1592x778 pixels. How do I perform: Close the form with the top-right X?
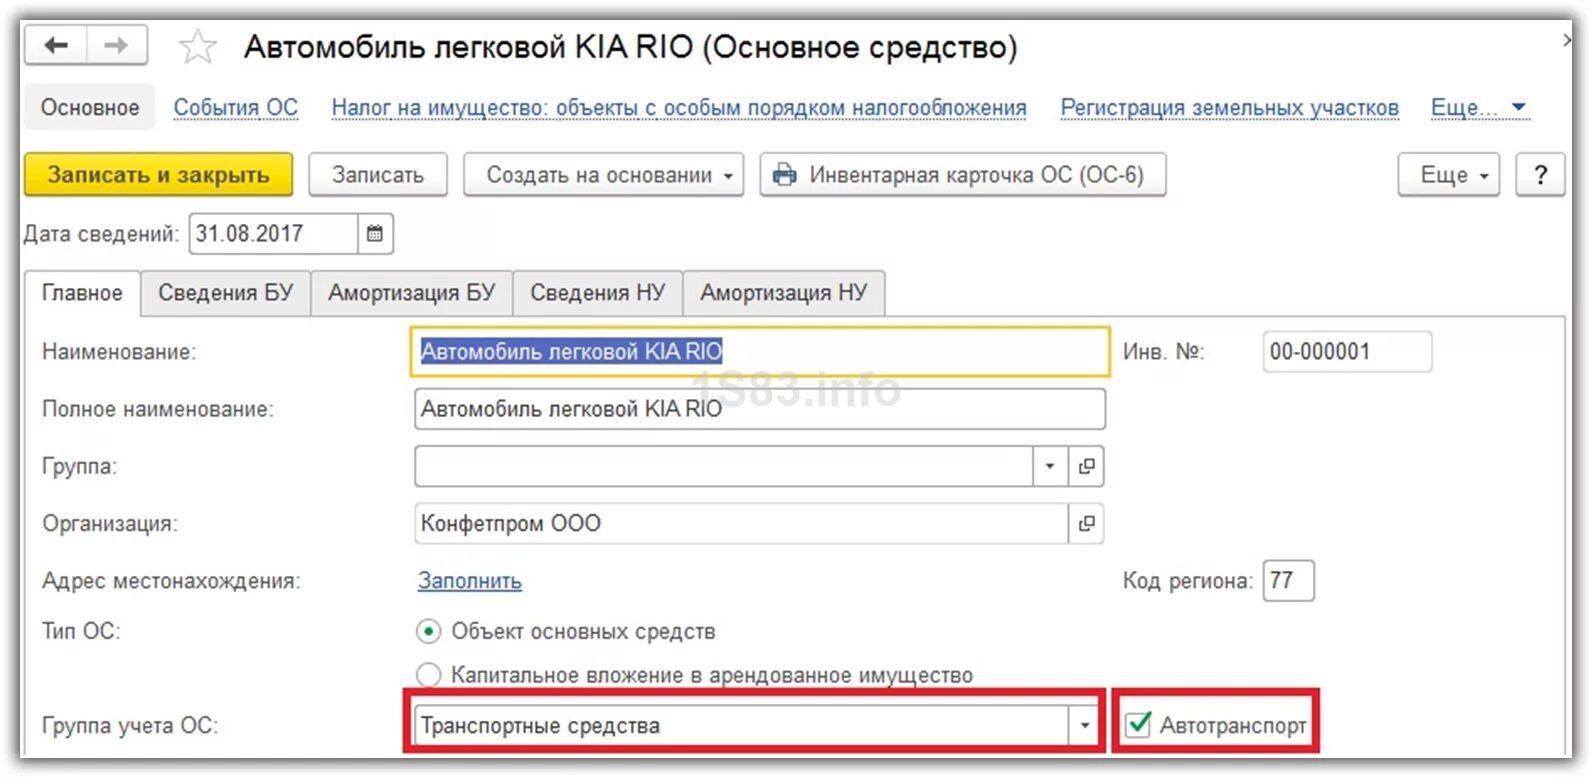tap(1567, 41)
